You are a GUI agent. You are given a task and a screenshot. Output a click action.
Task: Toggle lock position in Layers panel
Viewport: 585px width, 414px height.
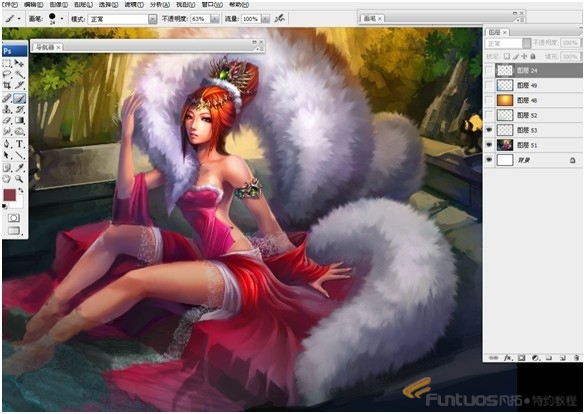point(524,56)
